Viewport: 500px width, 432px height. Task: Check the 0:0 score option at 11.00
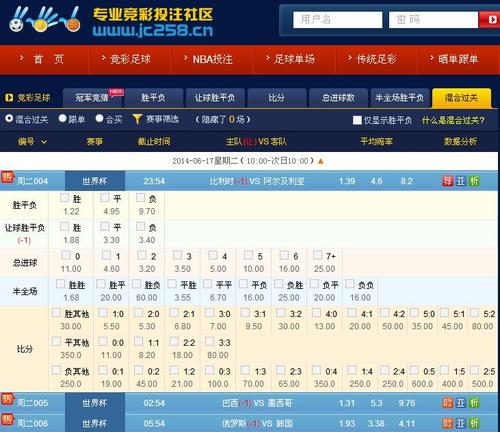point(103,341)
